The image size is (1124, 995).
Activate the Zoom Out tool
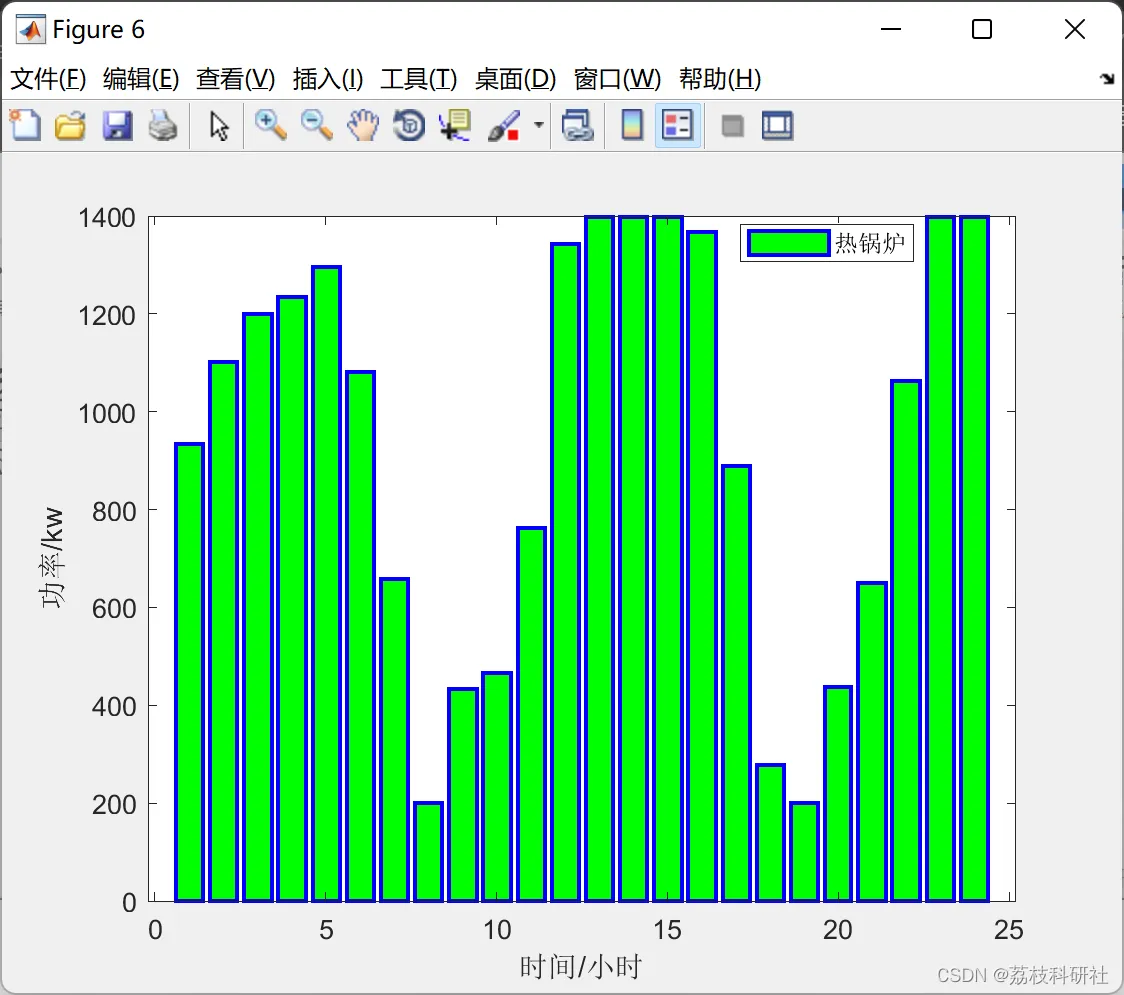point(316,125)
